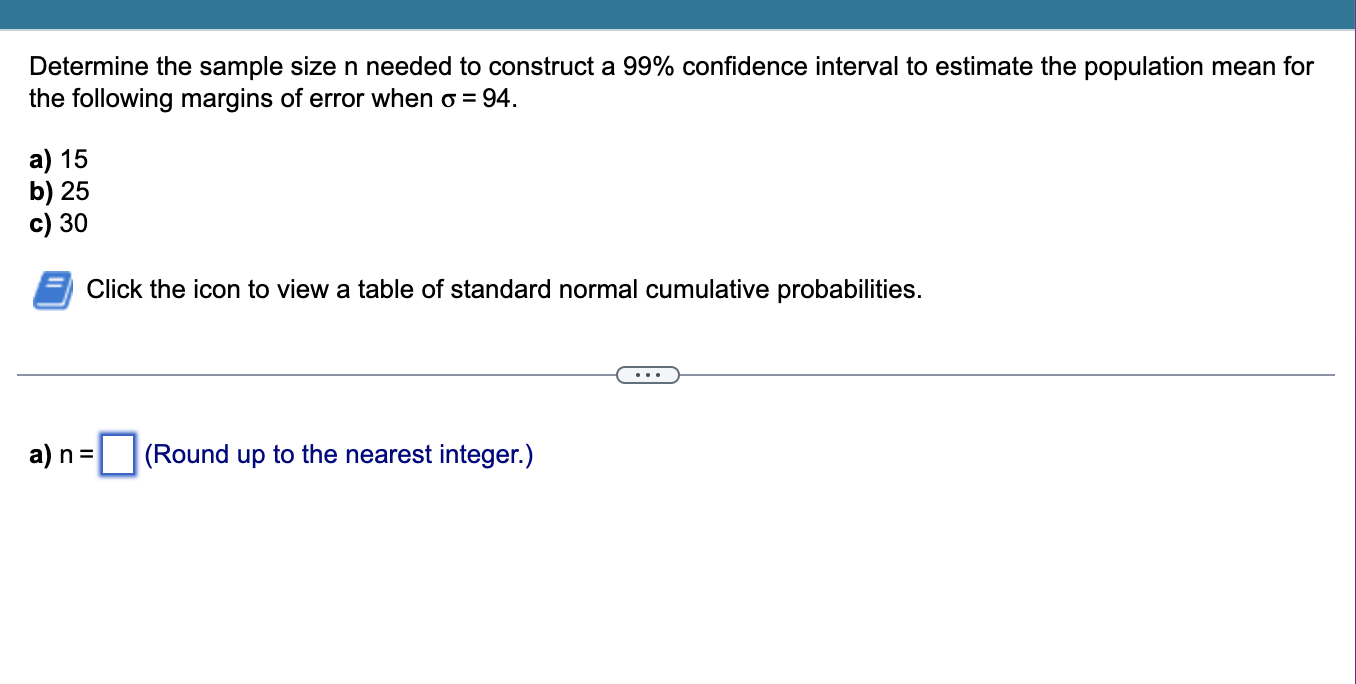The height and width of the screenshot is (684, 1356).
Task: Select the margin of error value 15
Action: pos(75,158)
